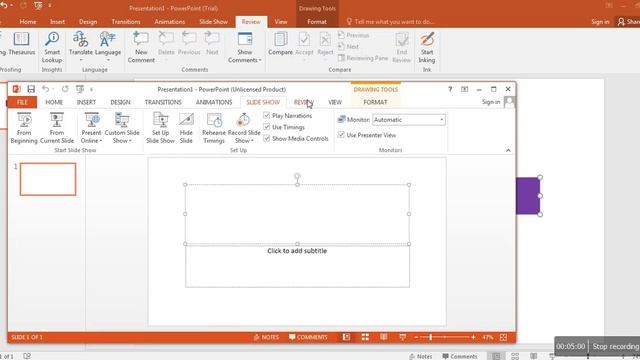The width and height of the screenshot is (640, 360).
Task: Click Stop recording button
Action: click(615, 347)
